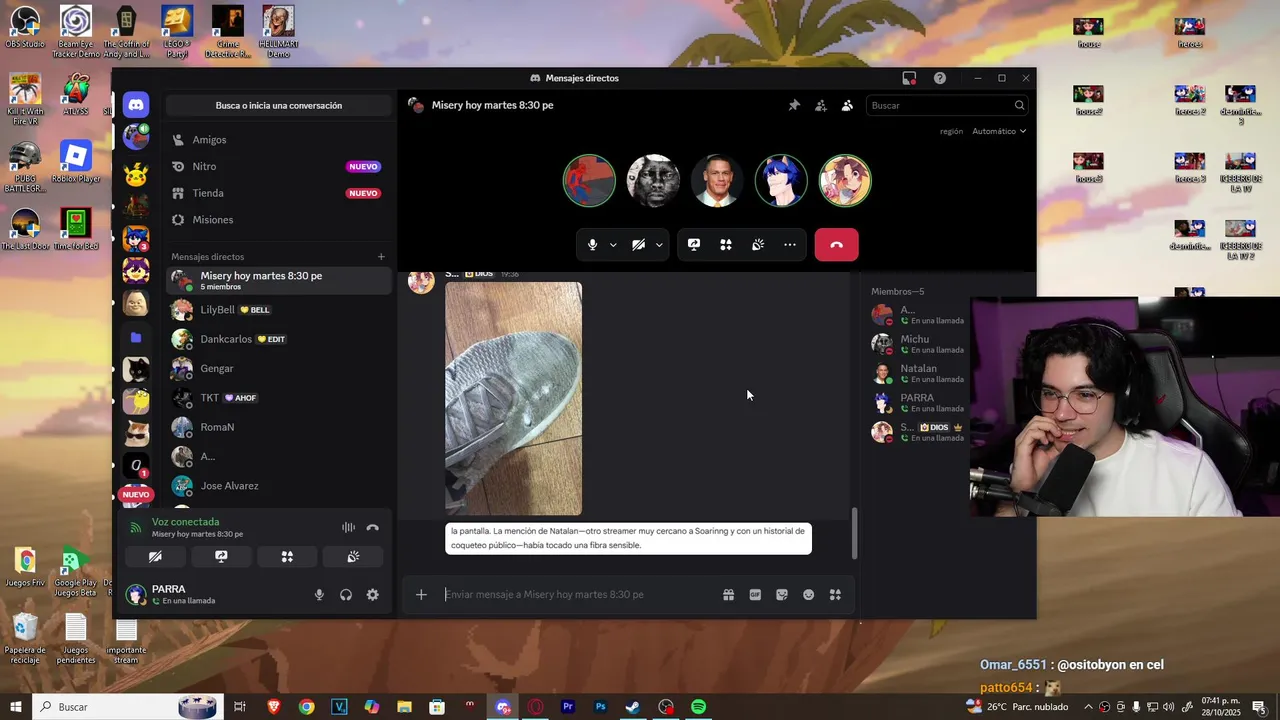Image resolution: width=1280 pixels, height=720 pixels.
Task: Open soundboard in call controls
Action: (x=758, y=244)
